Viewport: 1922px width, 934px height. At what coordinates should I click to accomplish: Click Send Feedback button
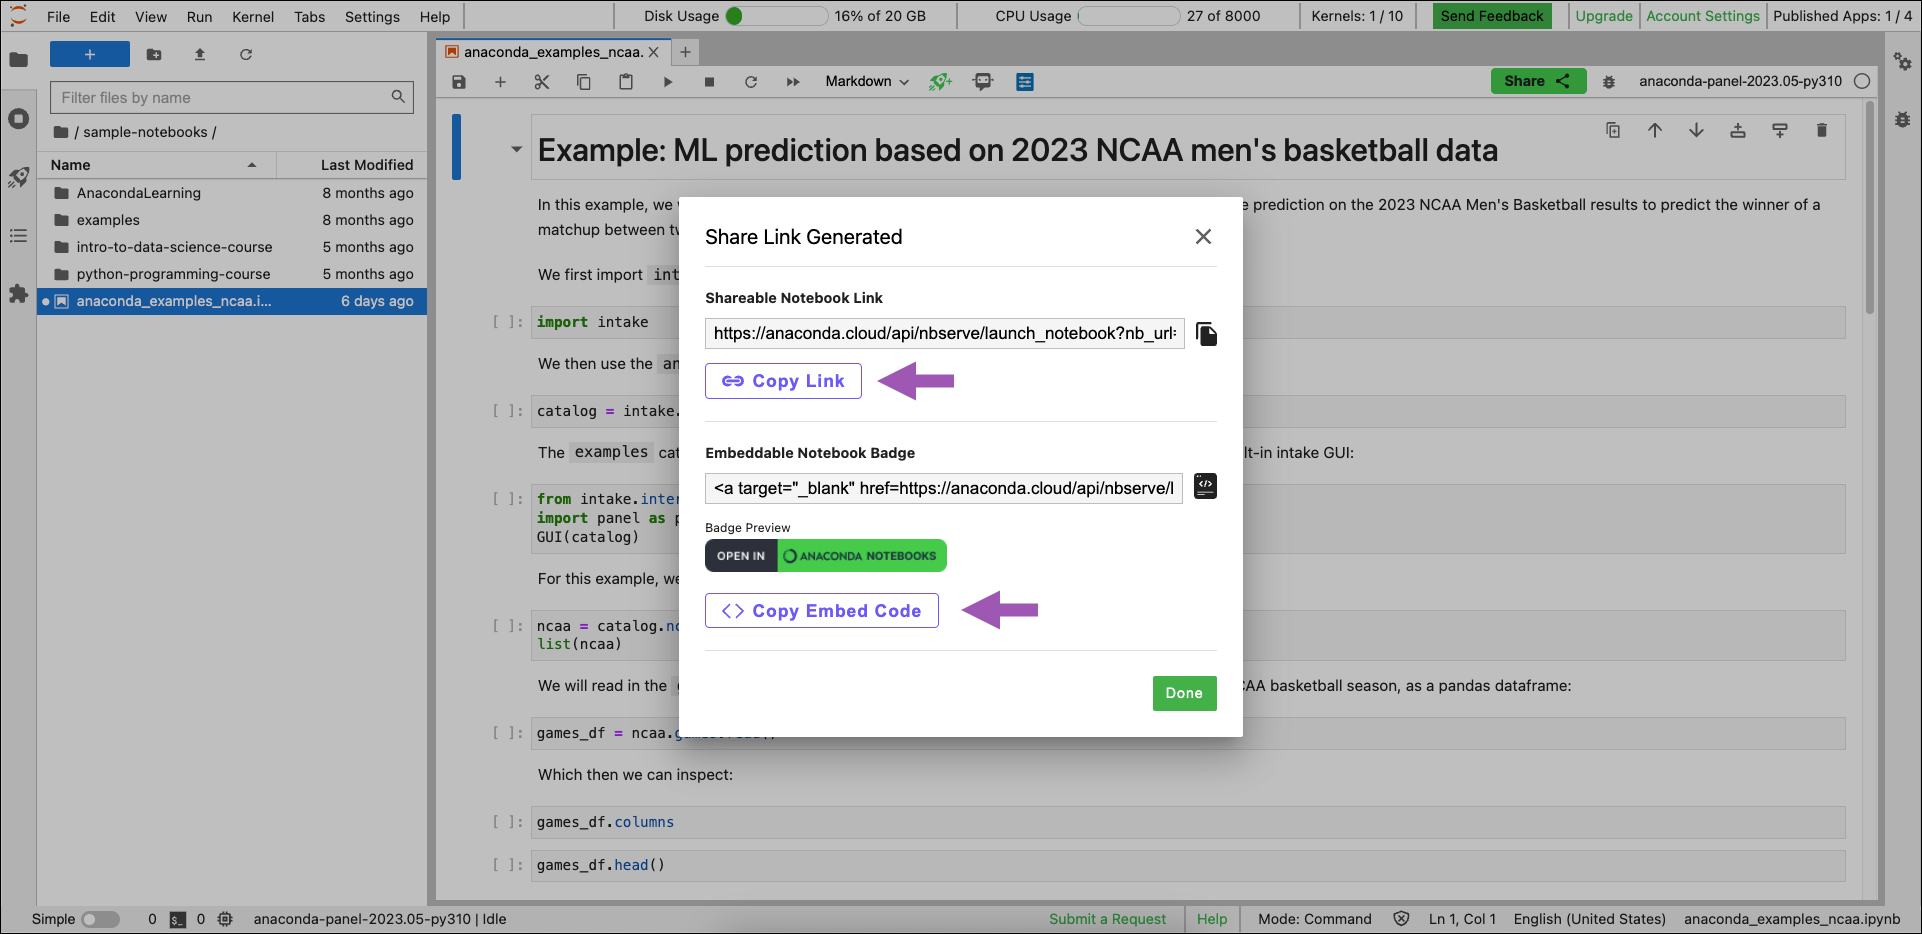coord(1492,16)
